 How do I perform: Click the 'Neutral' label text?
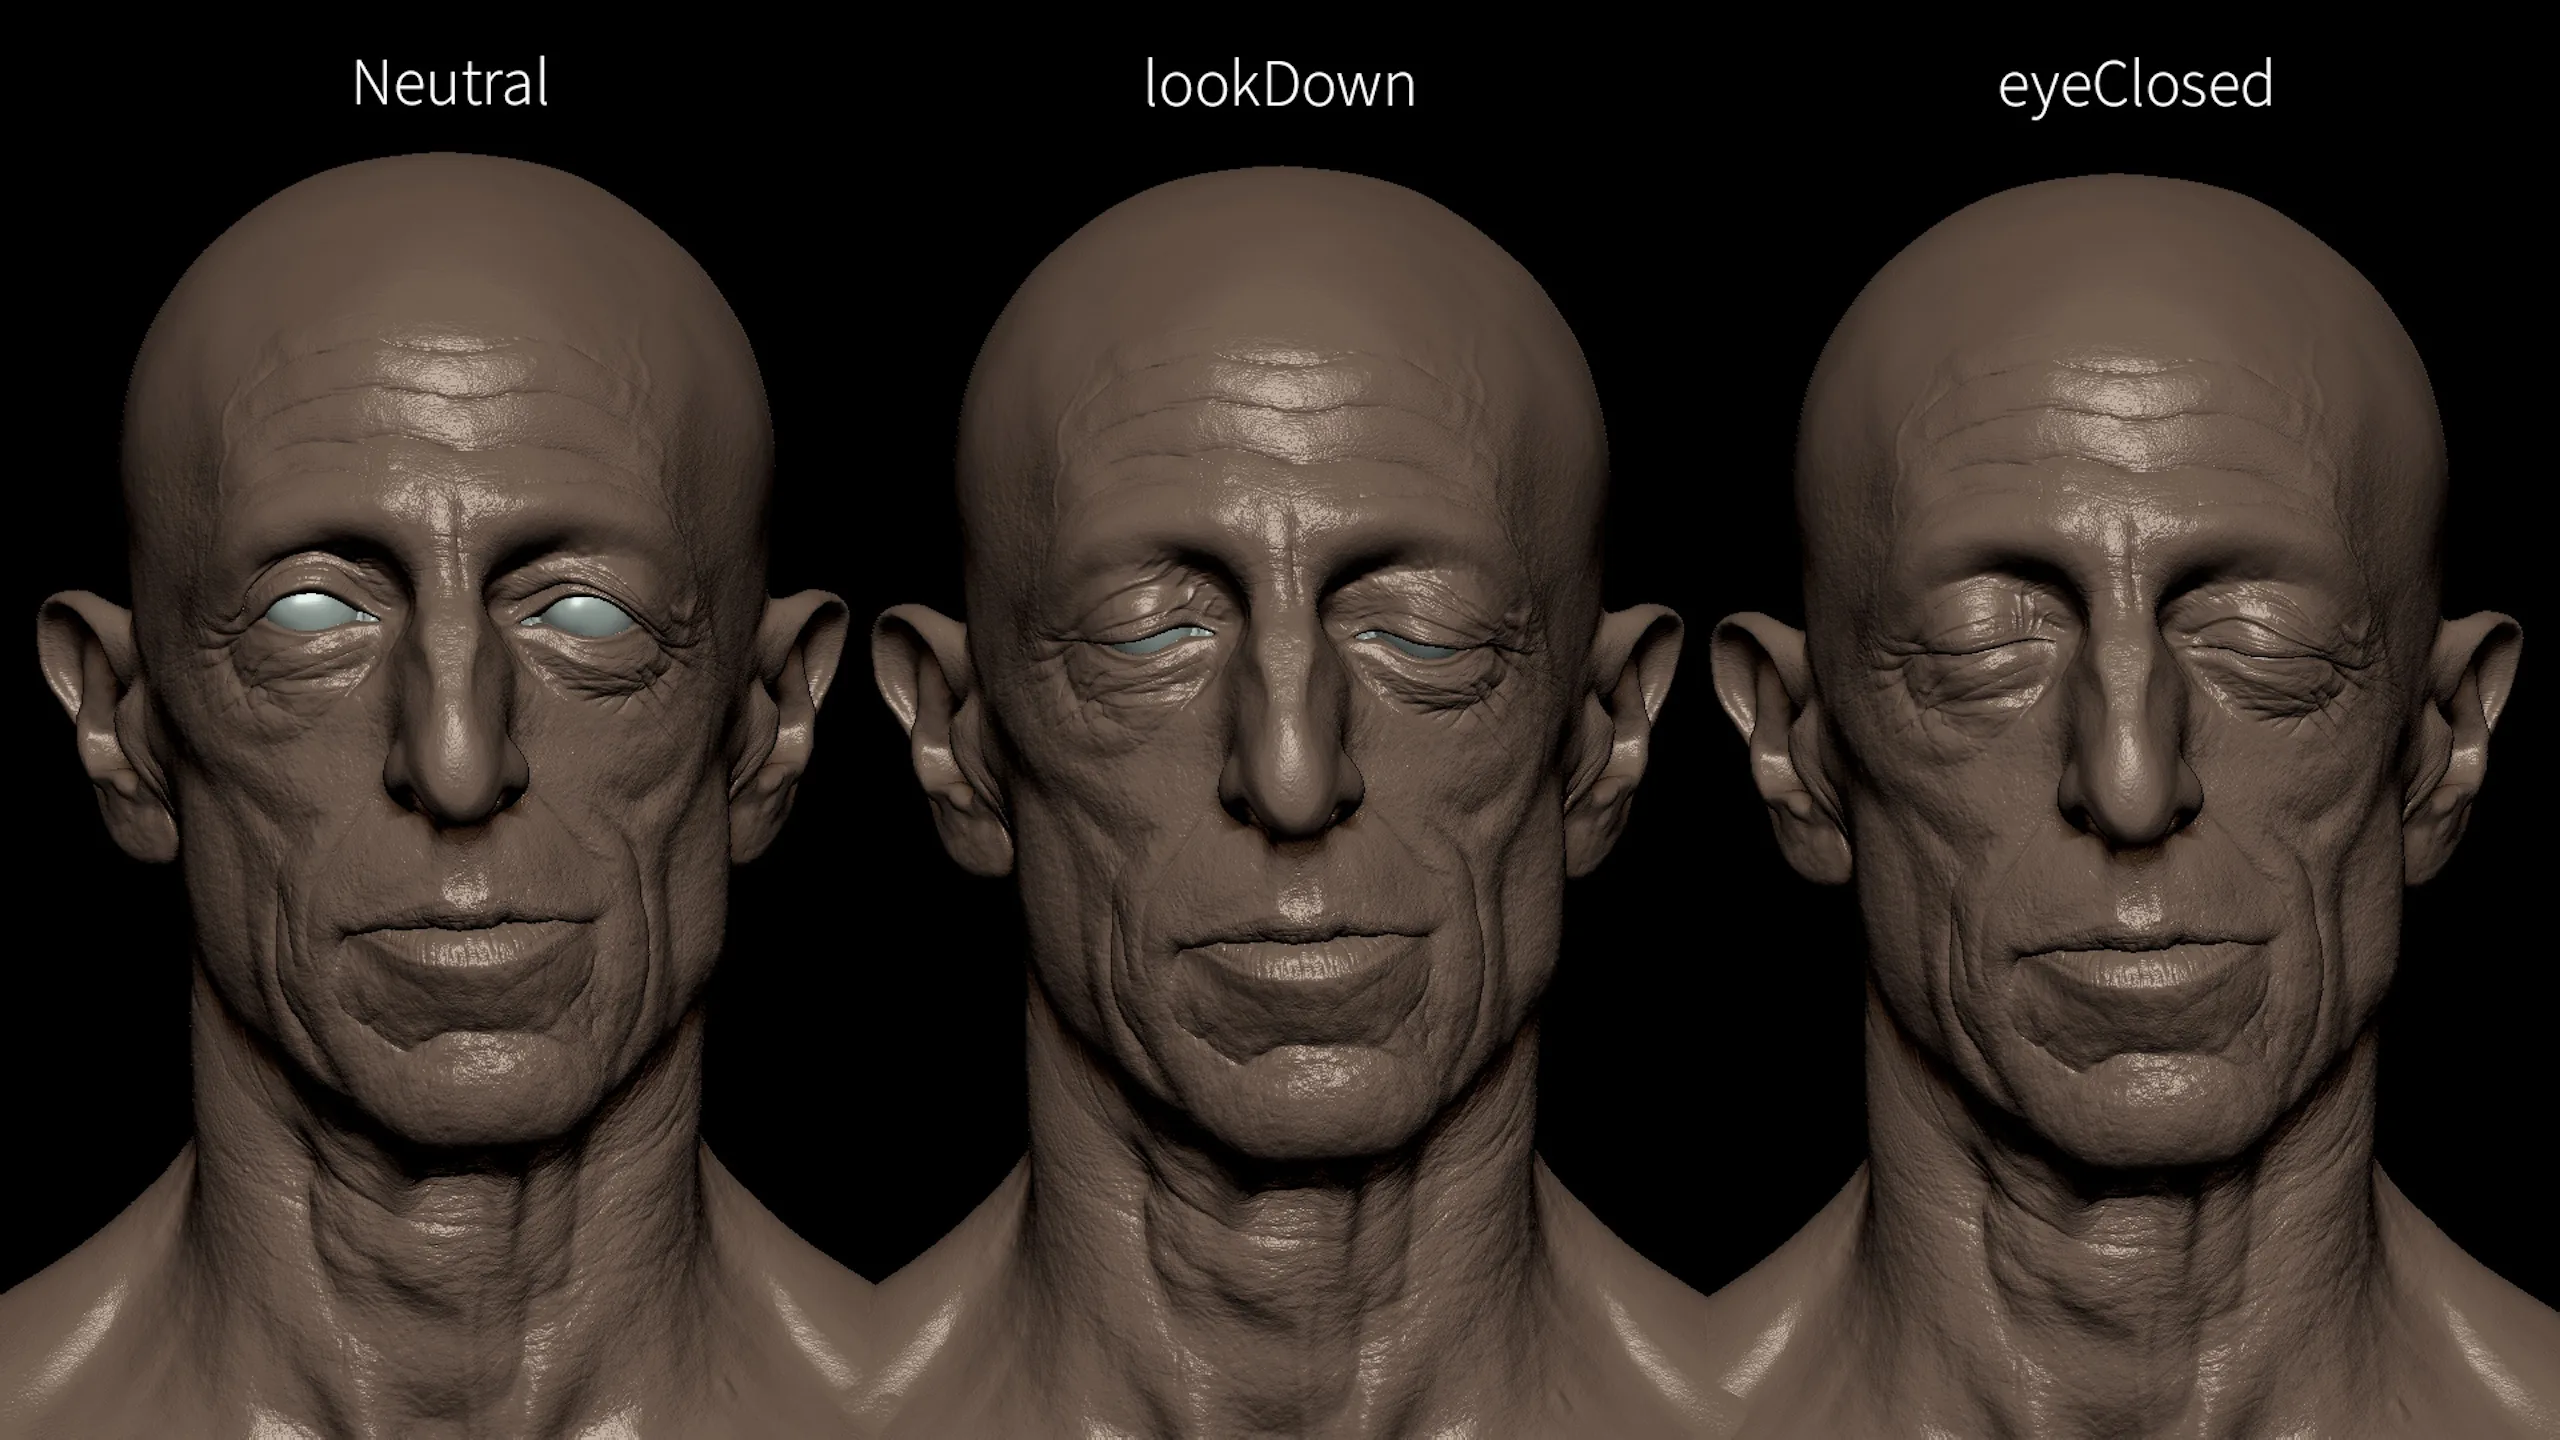pyautogui.click(x=450, y=83)
